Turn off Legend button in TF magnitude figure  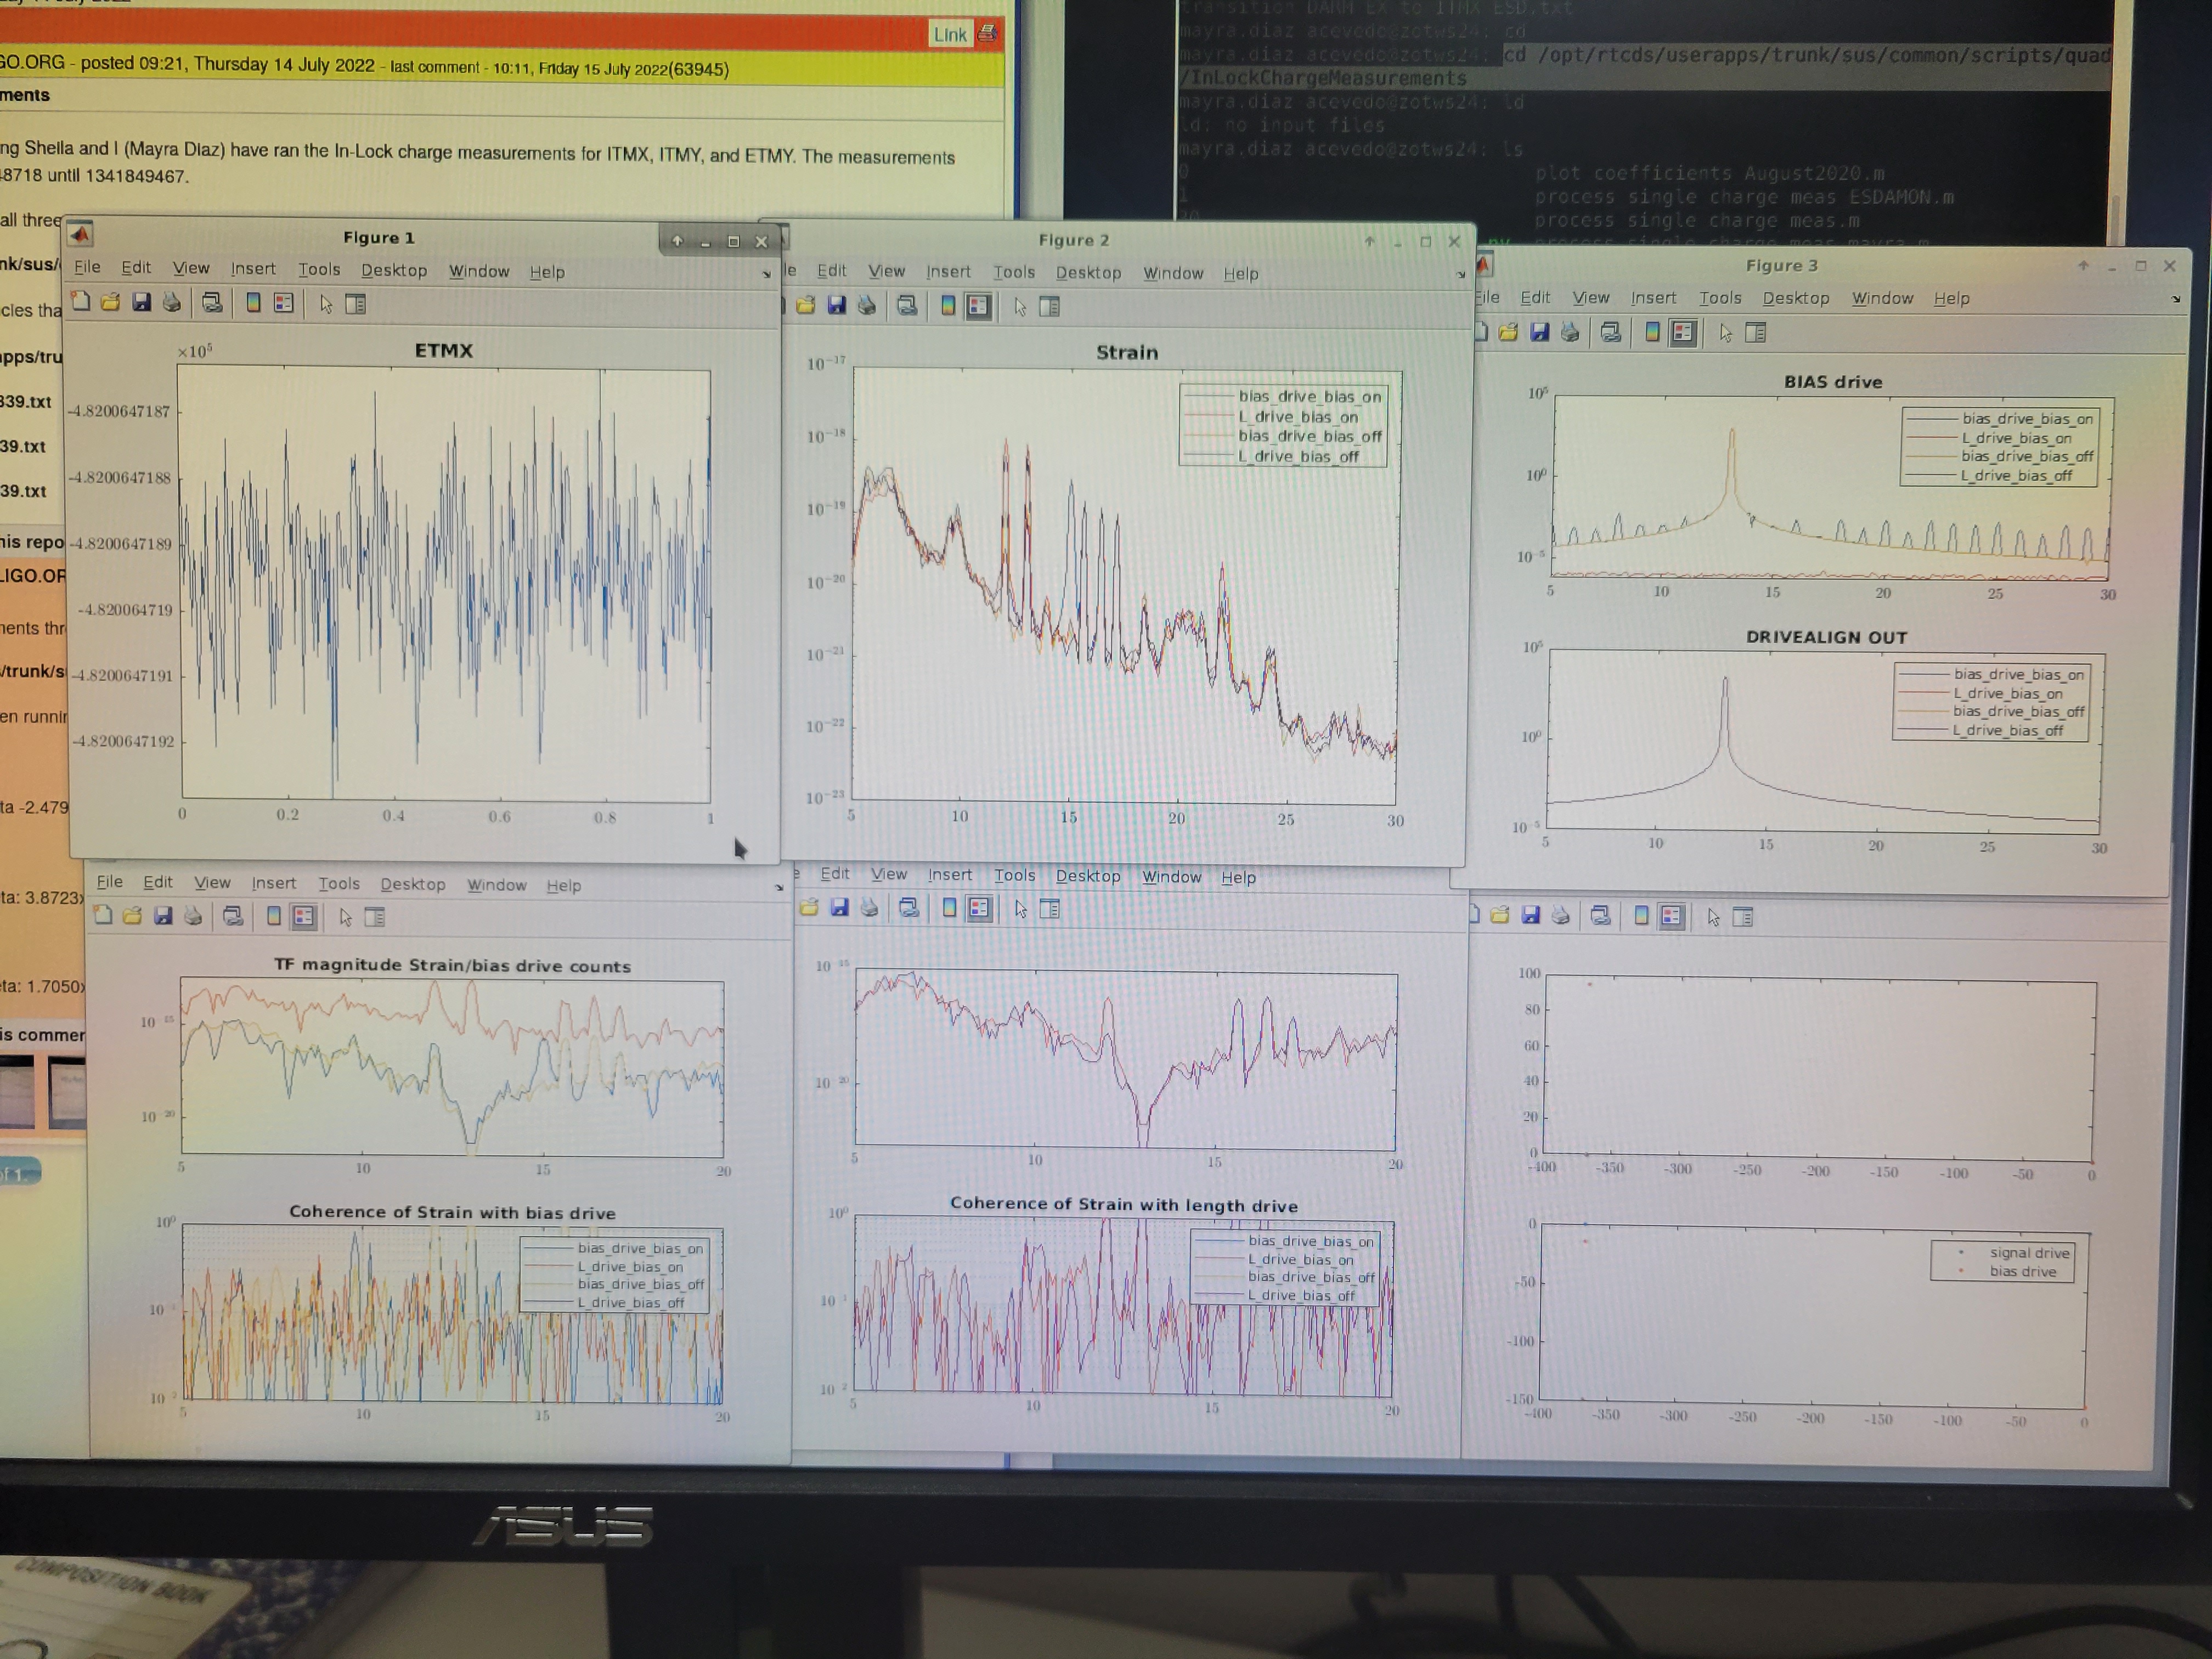click(x=304, y=916)
